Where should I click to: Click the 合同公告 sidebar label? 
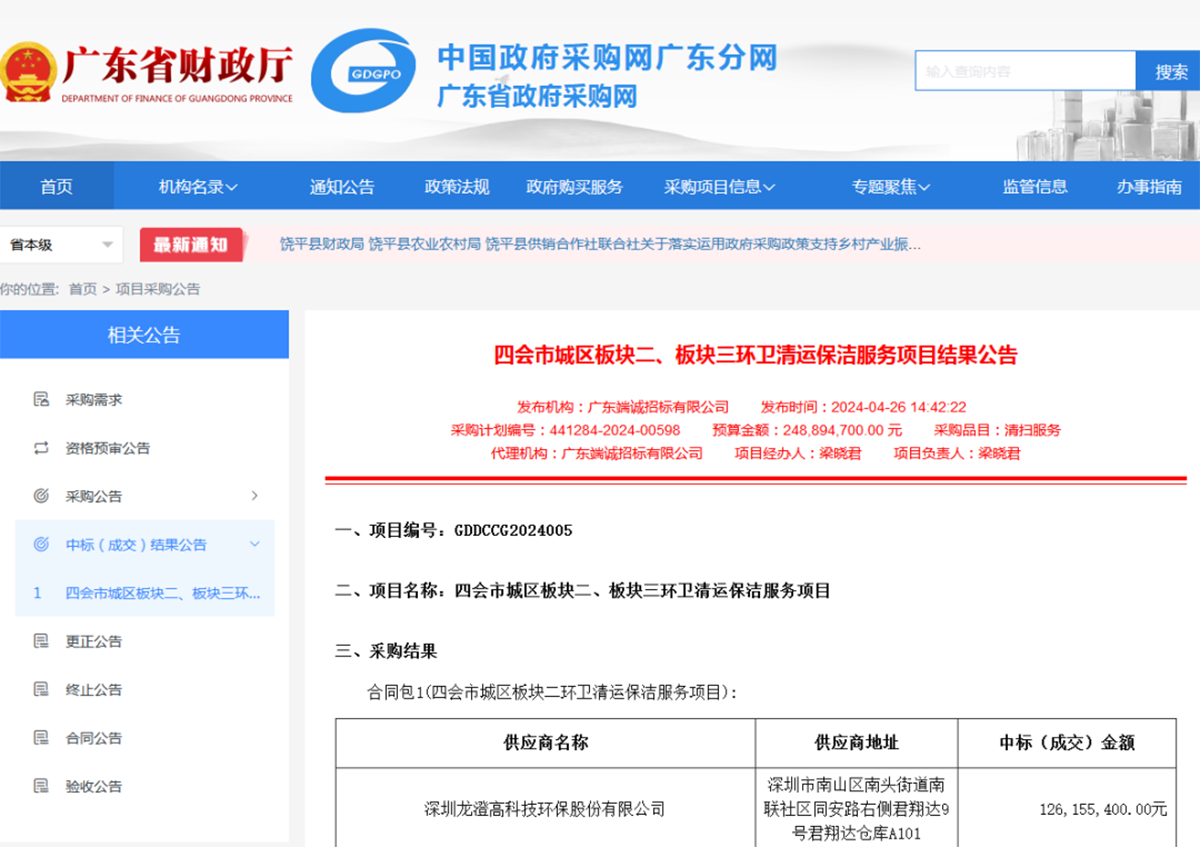click(x=94, y=738)
